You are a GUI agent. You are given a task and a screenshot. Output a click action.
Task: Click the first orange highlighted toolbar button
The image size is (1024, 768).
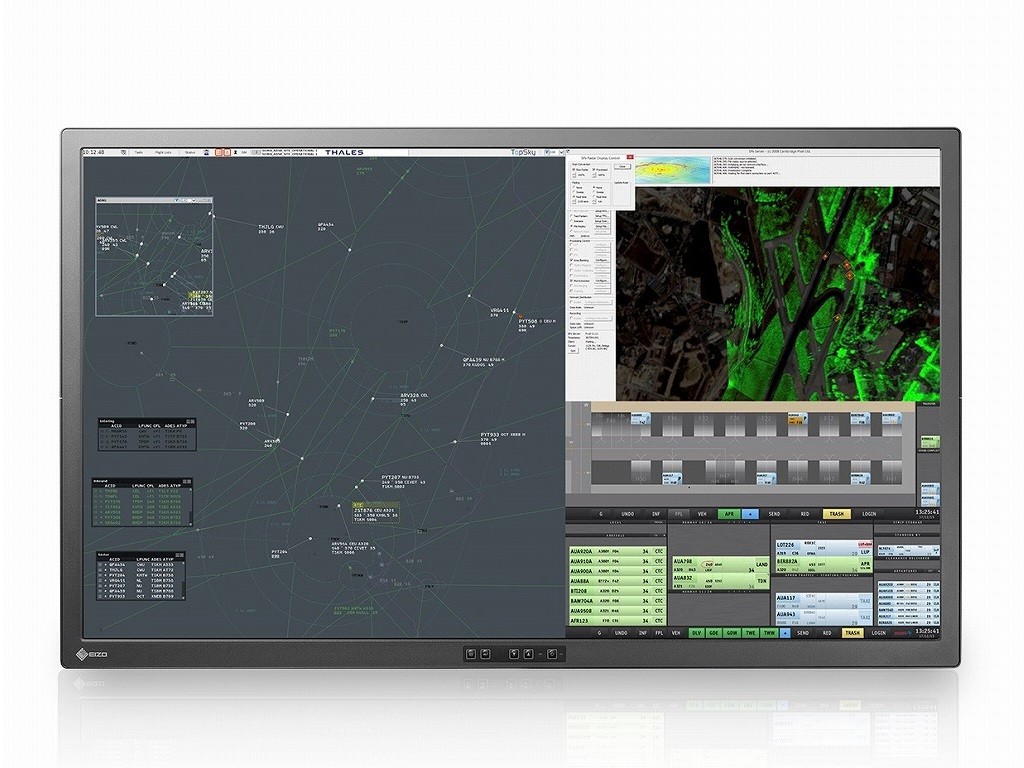point(219,152)
